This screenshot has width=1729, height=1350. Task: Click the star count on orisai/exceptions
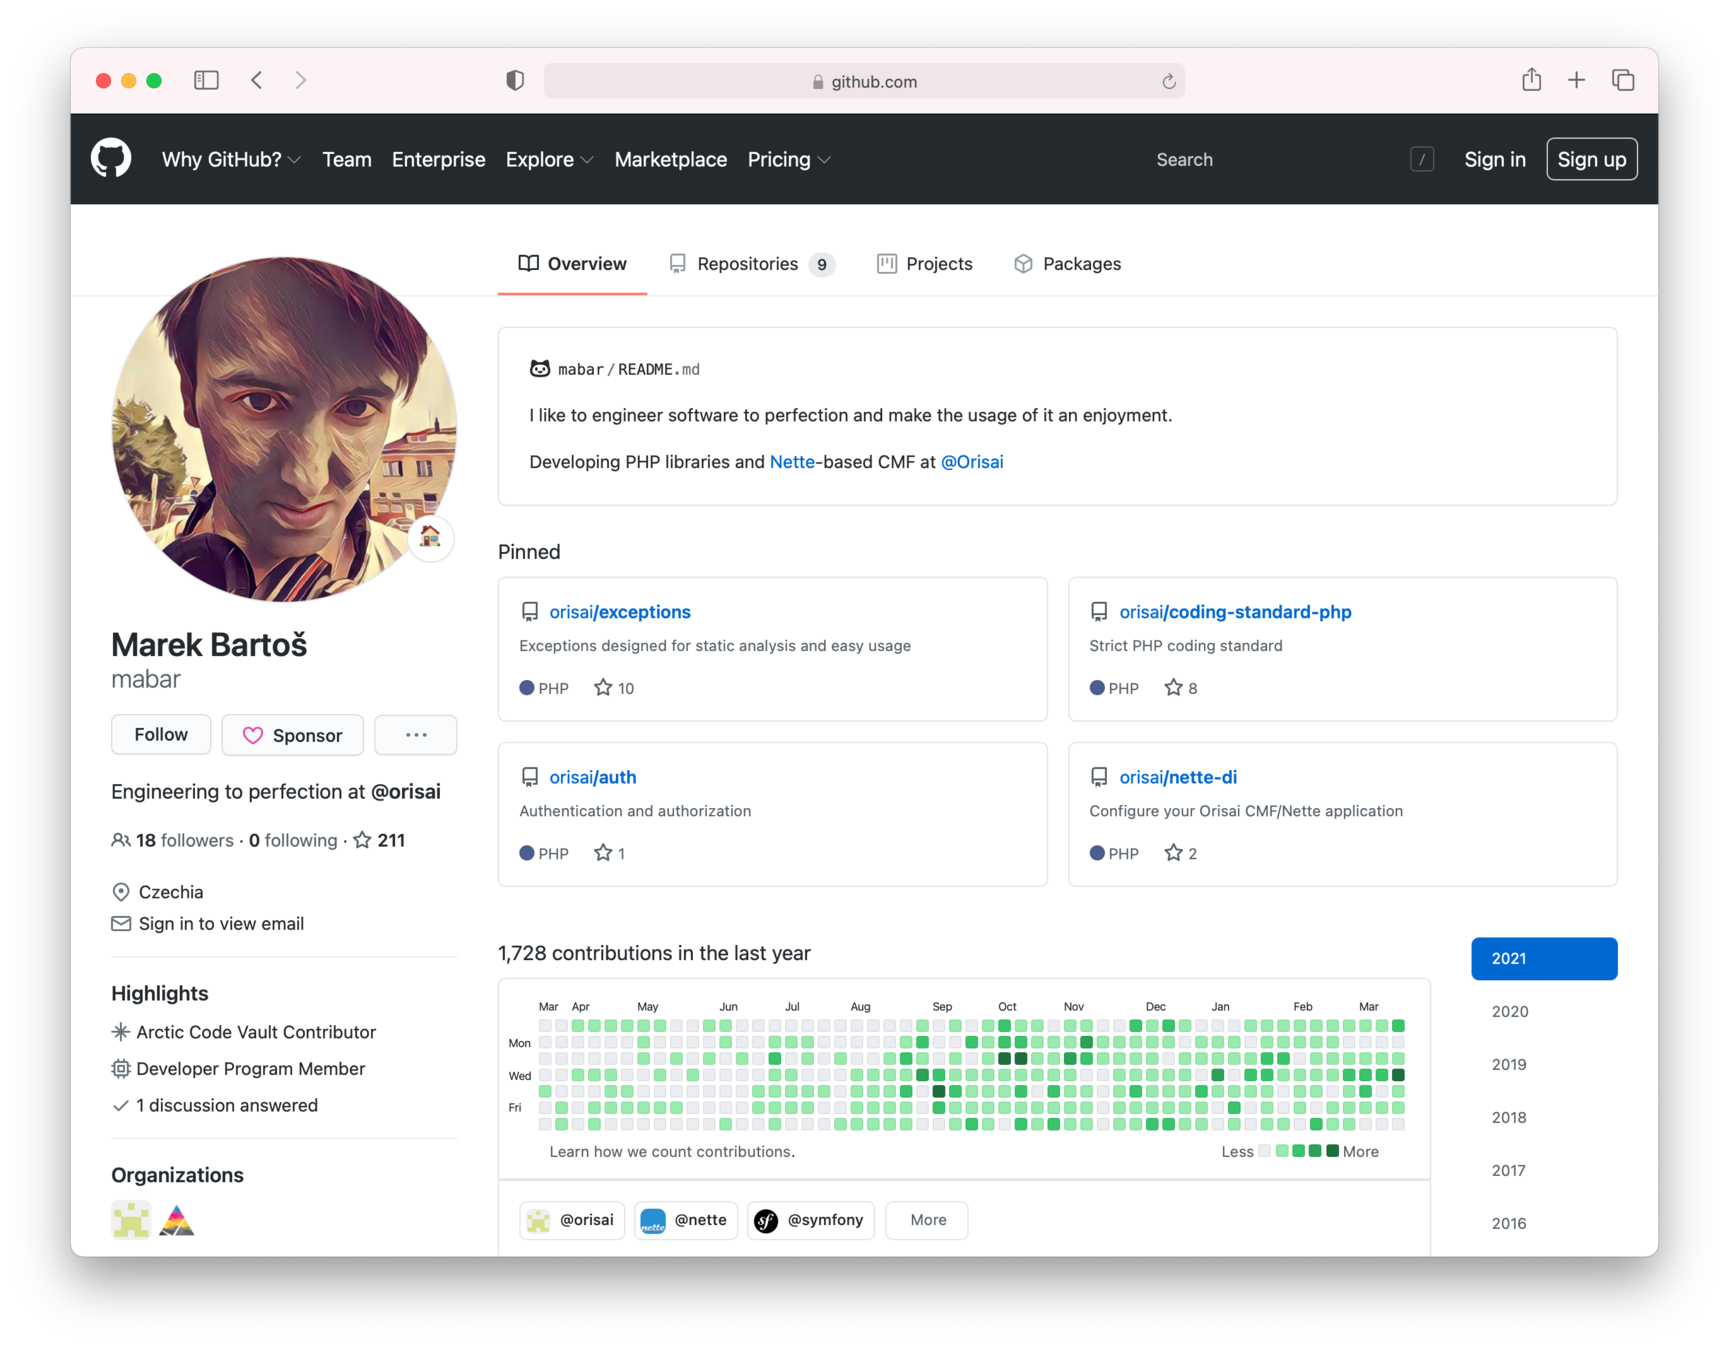(614, 688)
